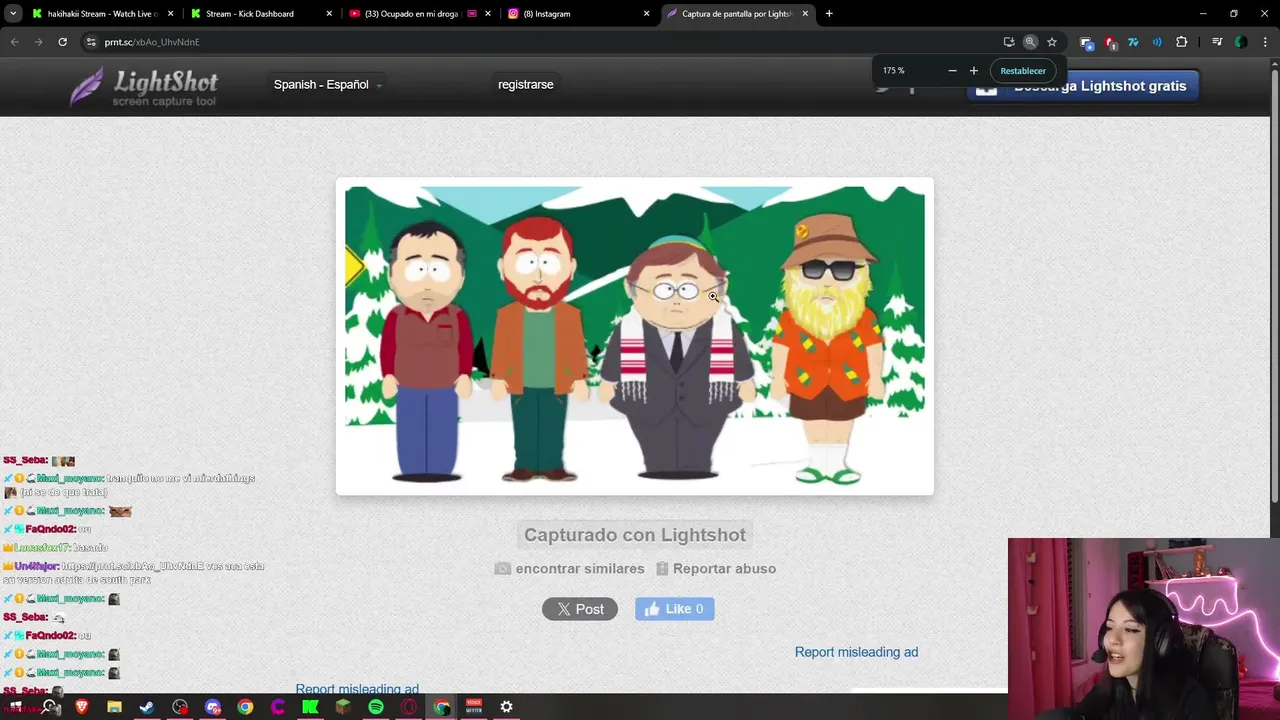This screenshot has height=720, width=1280.
Task: Open a new tab with the plus button
Action: point(829,14)
